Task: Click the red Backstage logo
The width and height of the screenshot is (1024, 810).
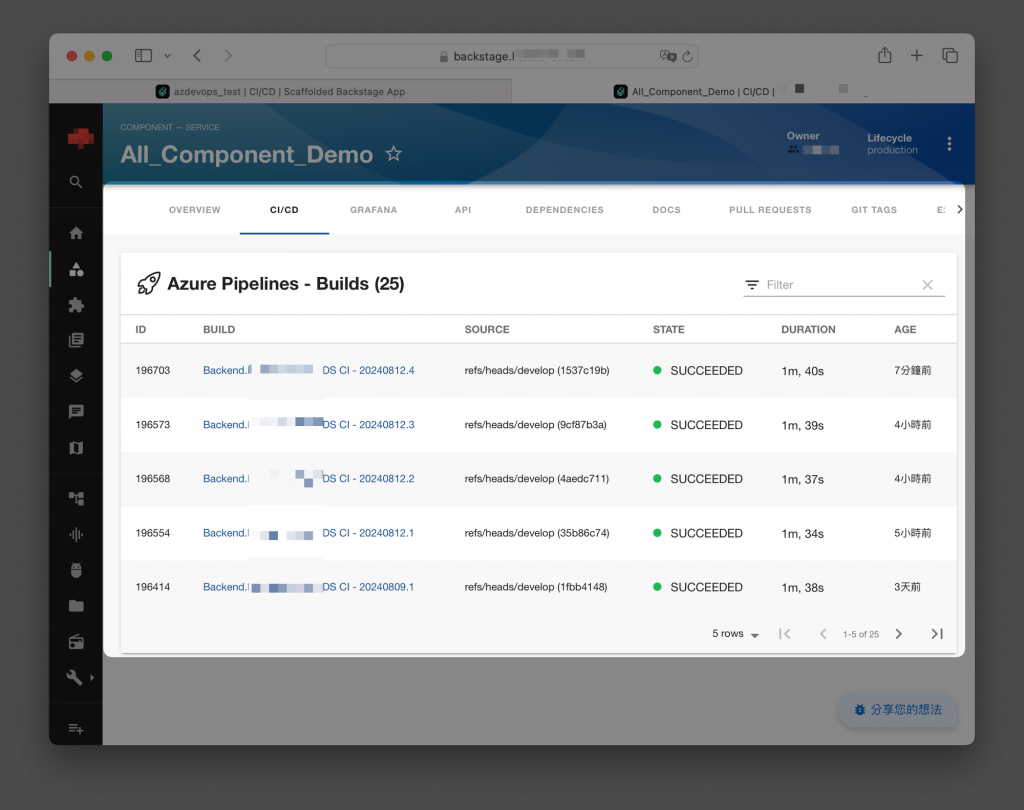Action: 80,138
